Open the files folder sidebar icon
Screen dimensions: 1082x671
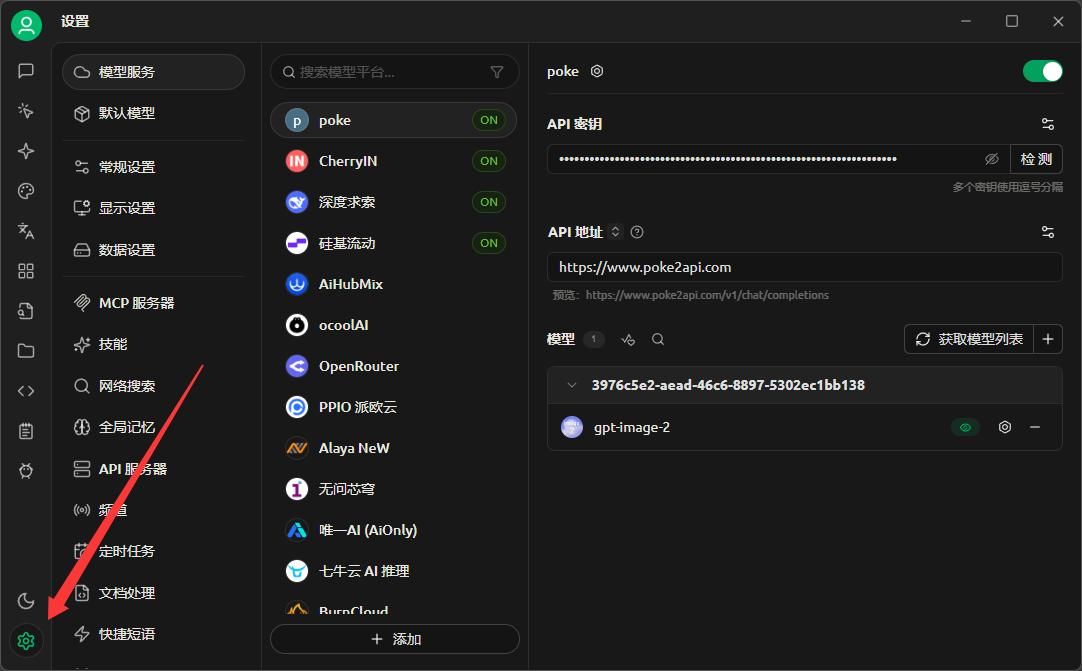coord(26,351)
